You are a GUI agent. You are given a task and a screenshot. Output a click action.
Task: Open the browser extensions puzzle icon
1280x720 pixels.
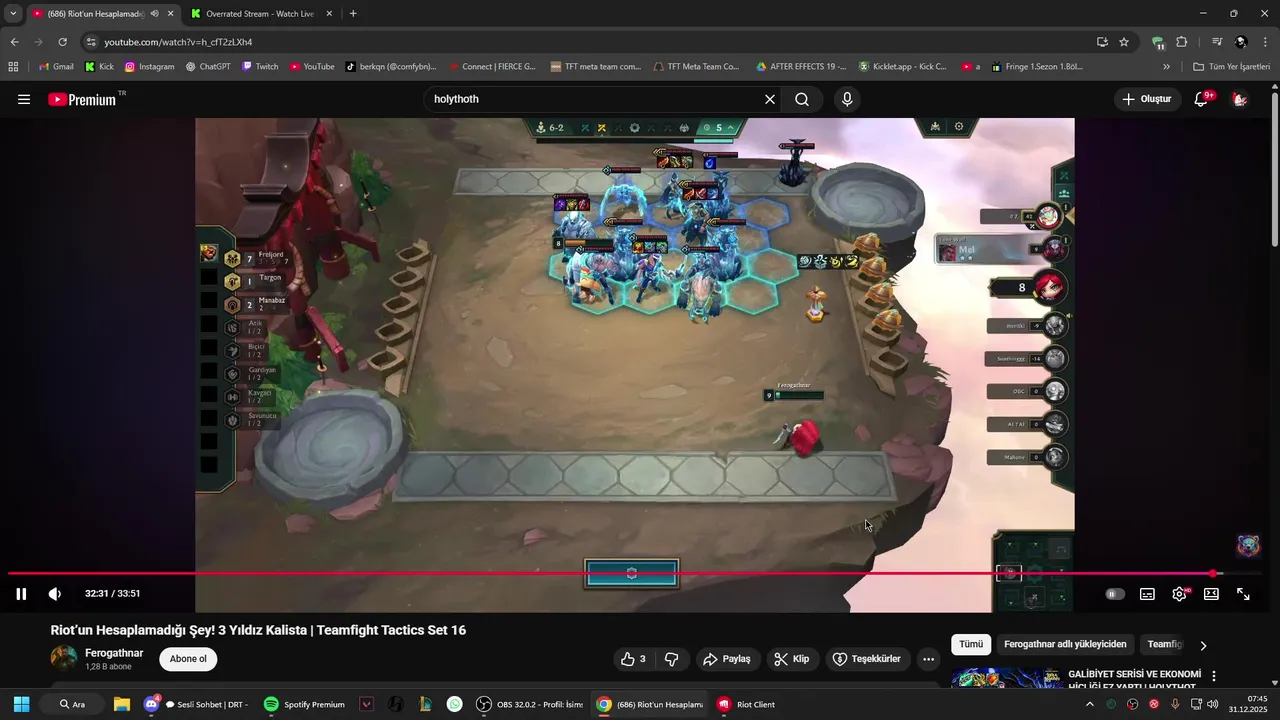(1182, 42)
